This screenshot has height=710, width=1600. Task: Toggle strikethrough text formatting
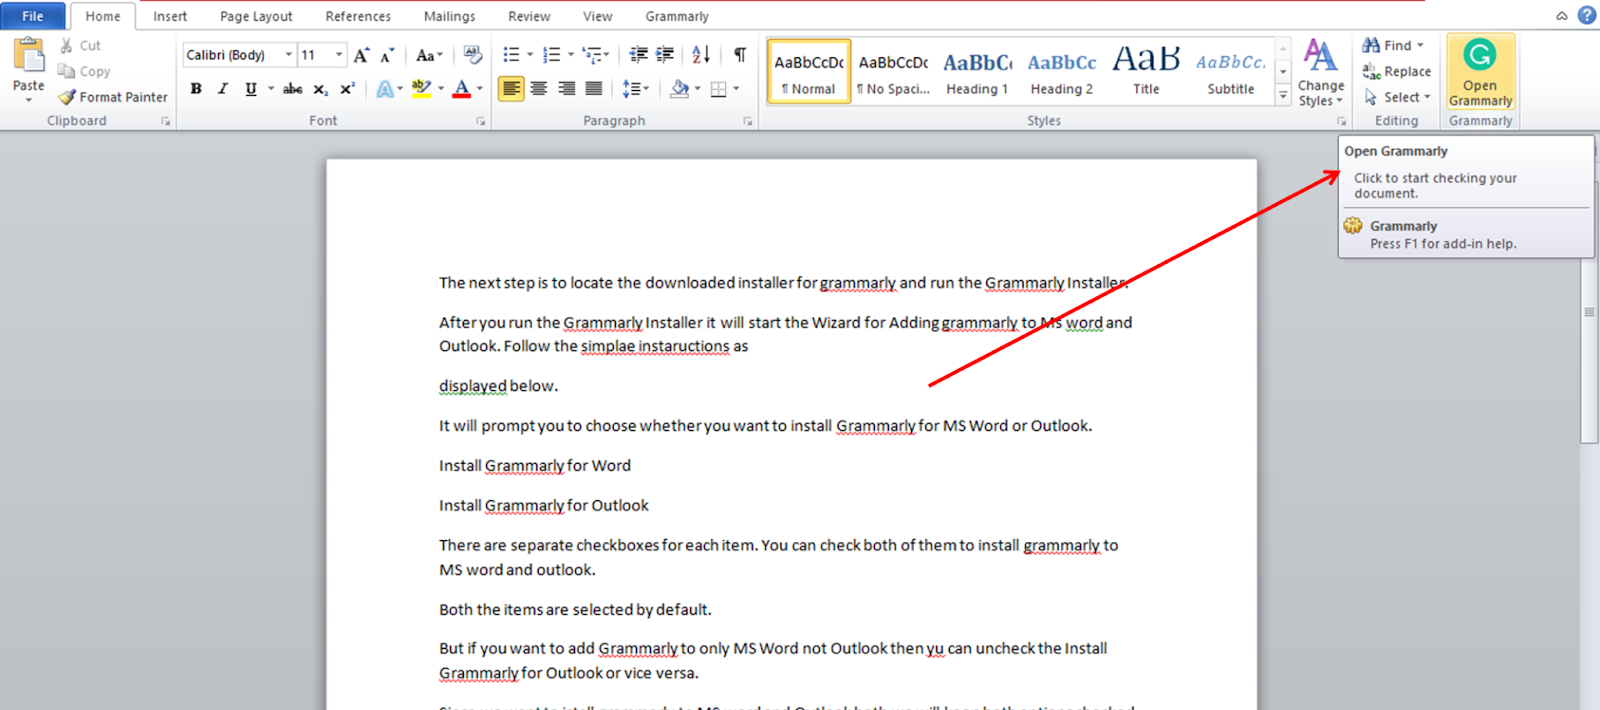(292, 89)
